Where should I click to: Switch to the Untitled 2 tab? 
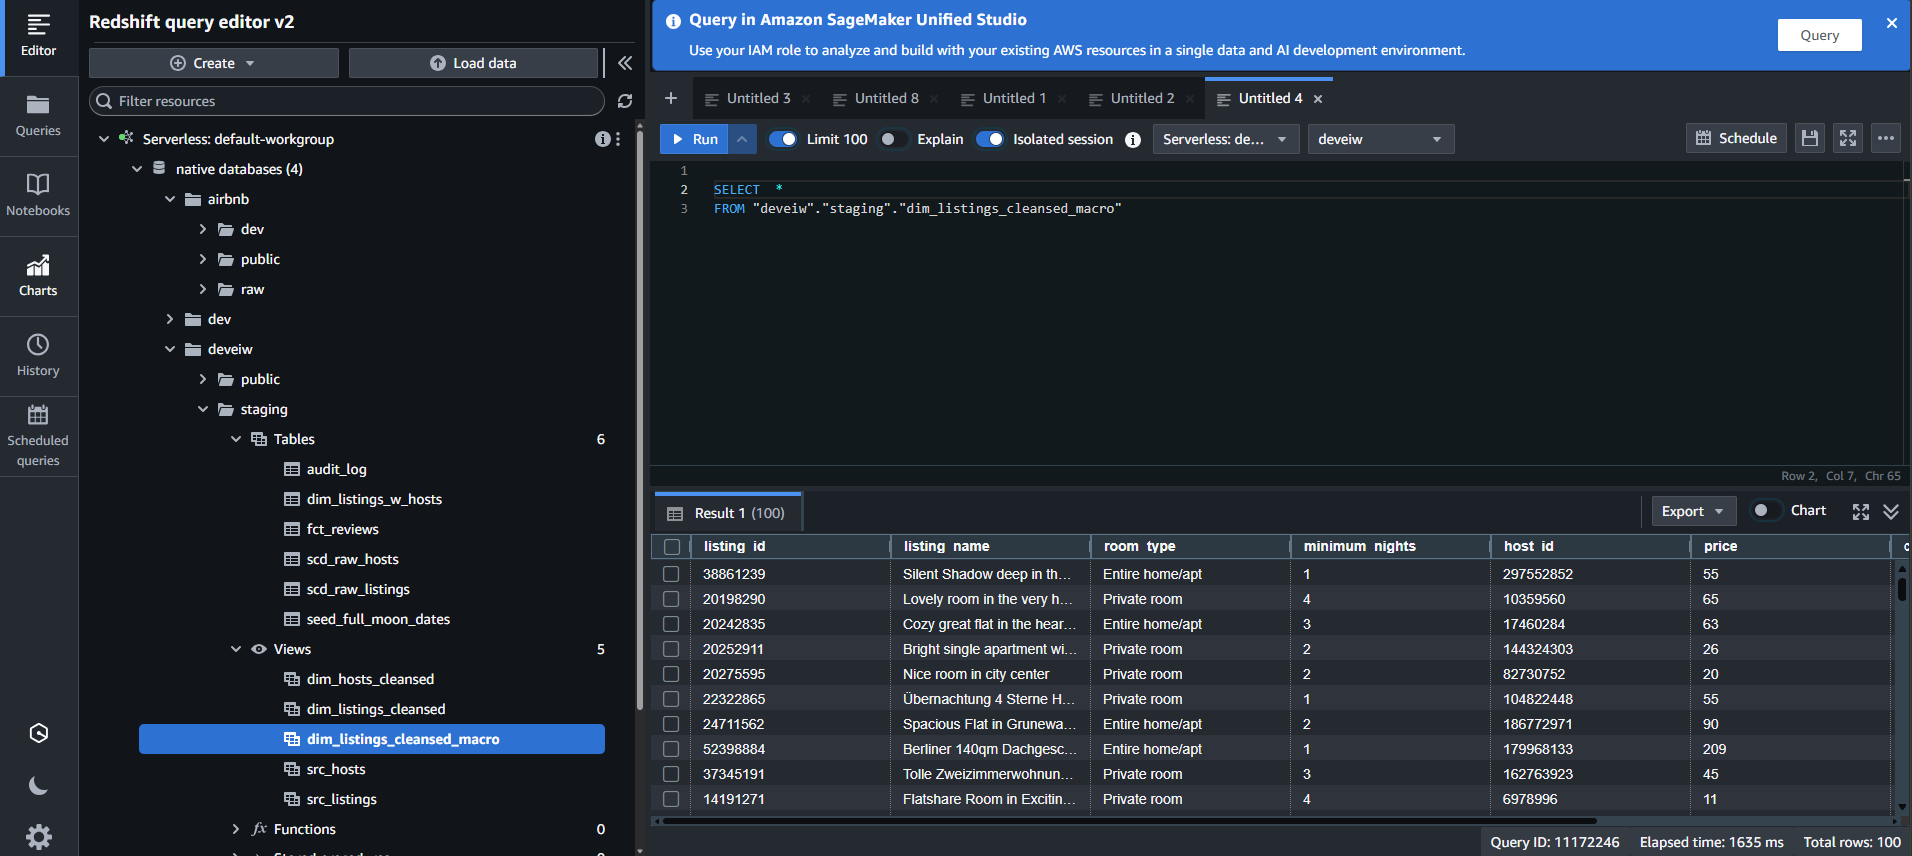[x=1142, y=98]
